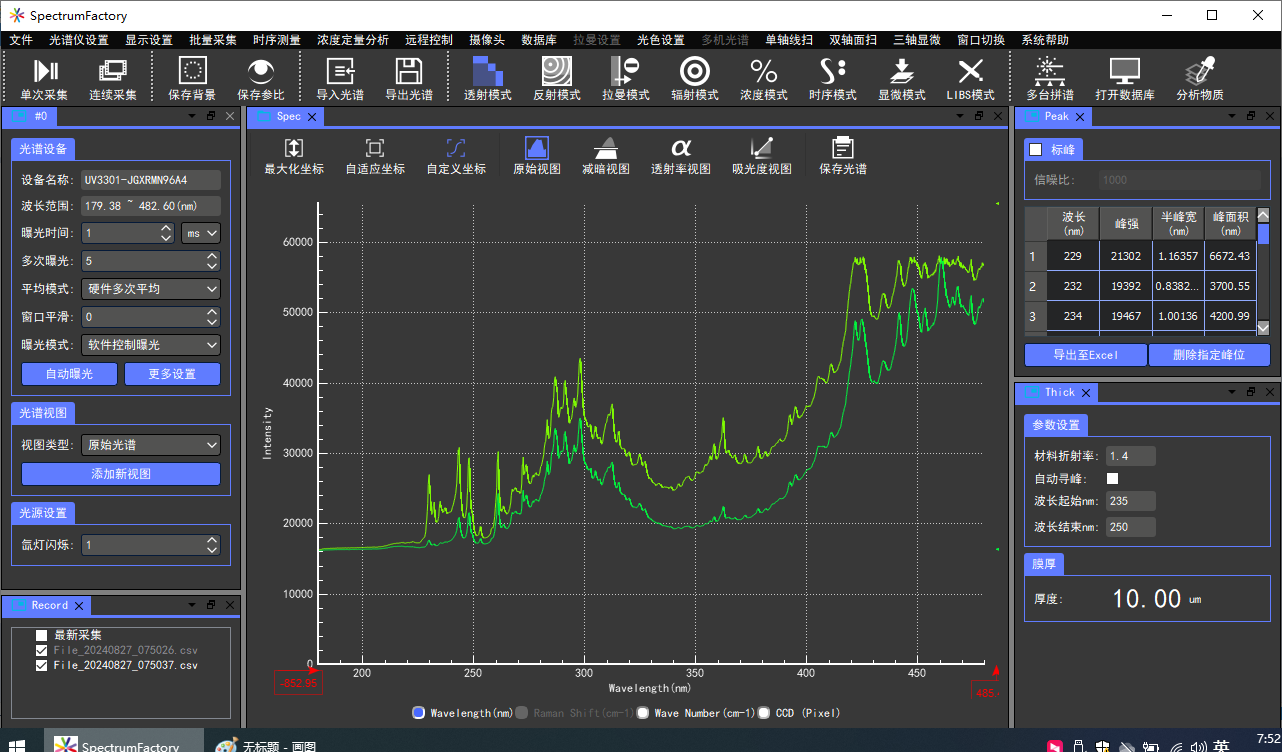Click the 保存背景 save background icon
Image resolution: width=1282 pixels, height=752 pixels.
click(192, 72)
